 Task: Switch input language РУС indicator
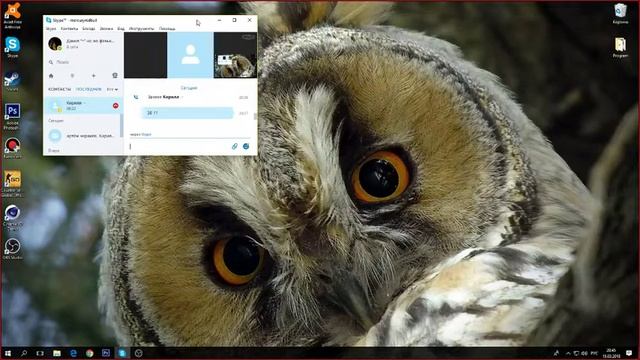tap(595, 353)
